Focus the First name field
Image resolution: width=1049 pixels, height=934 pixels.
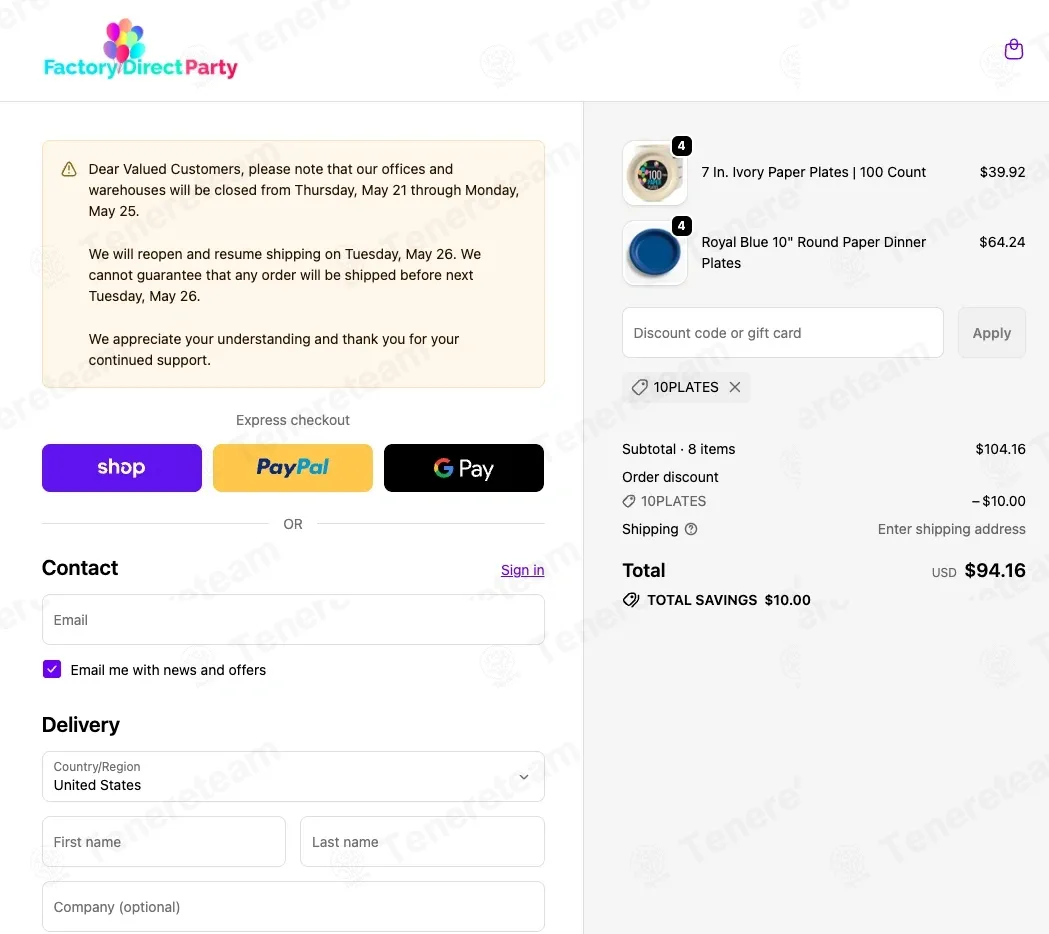(164, 842)
